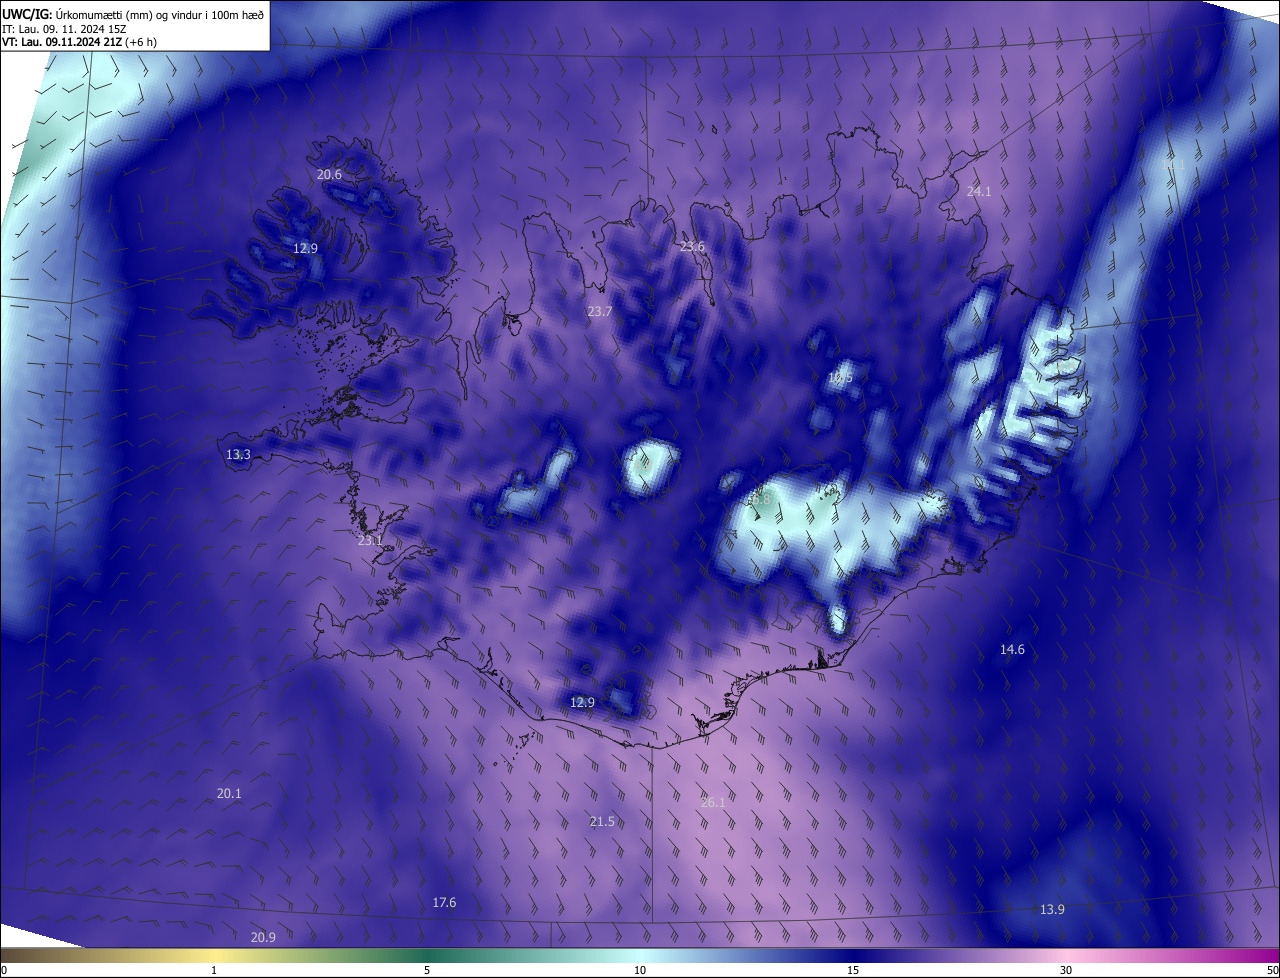Click the 12.9 value near the south coast
Image resolution: width=1280 pixels, height=978 pixels.
582,703
